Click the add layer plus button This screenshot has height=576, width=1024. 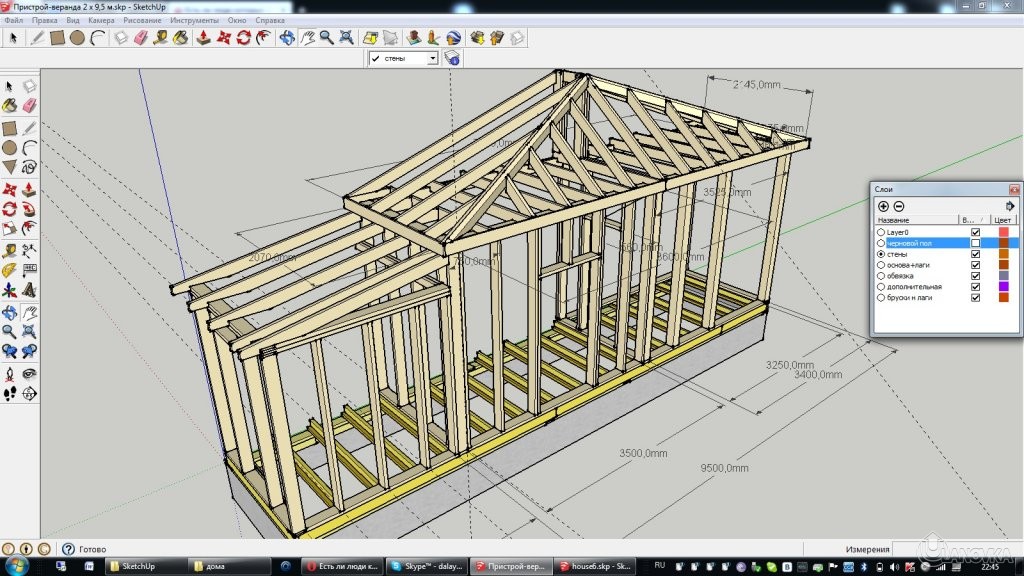(883, 205)
